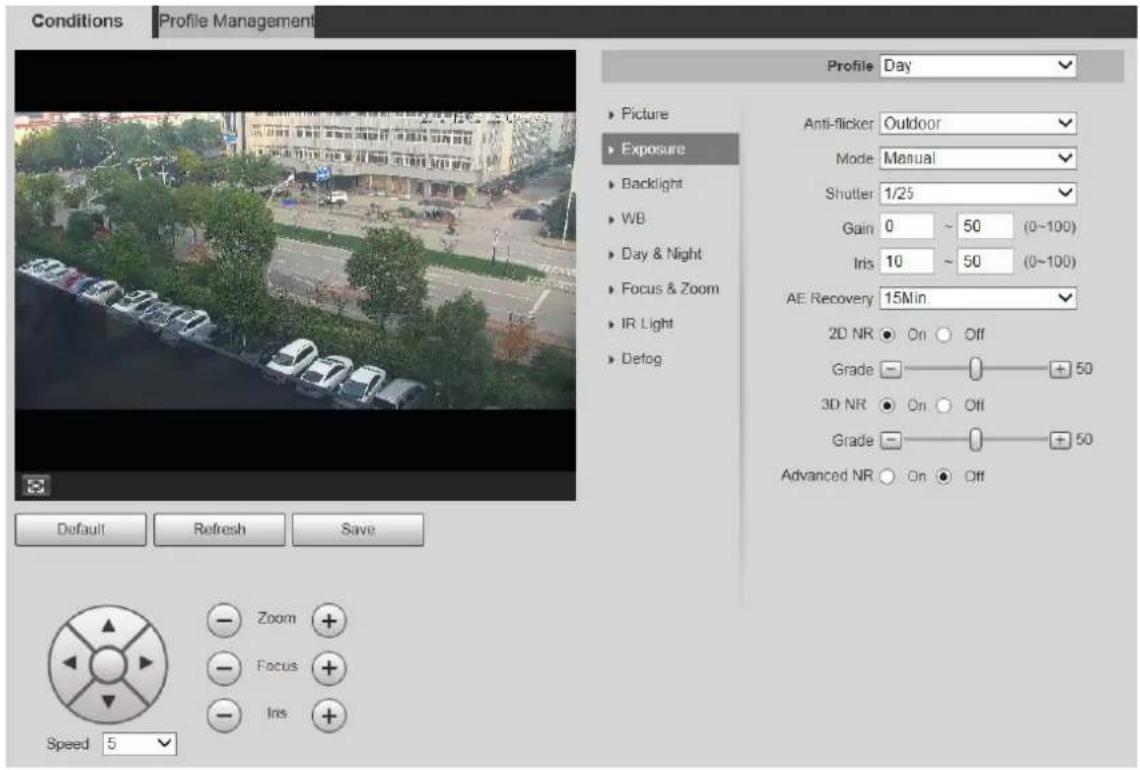Image resolution: width=1140 pixels, height=770 pixels.
Task: Click the Default button
Action: [81, 529]
